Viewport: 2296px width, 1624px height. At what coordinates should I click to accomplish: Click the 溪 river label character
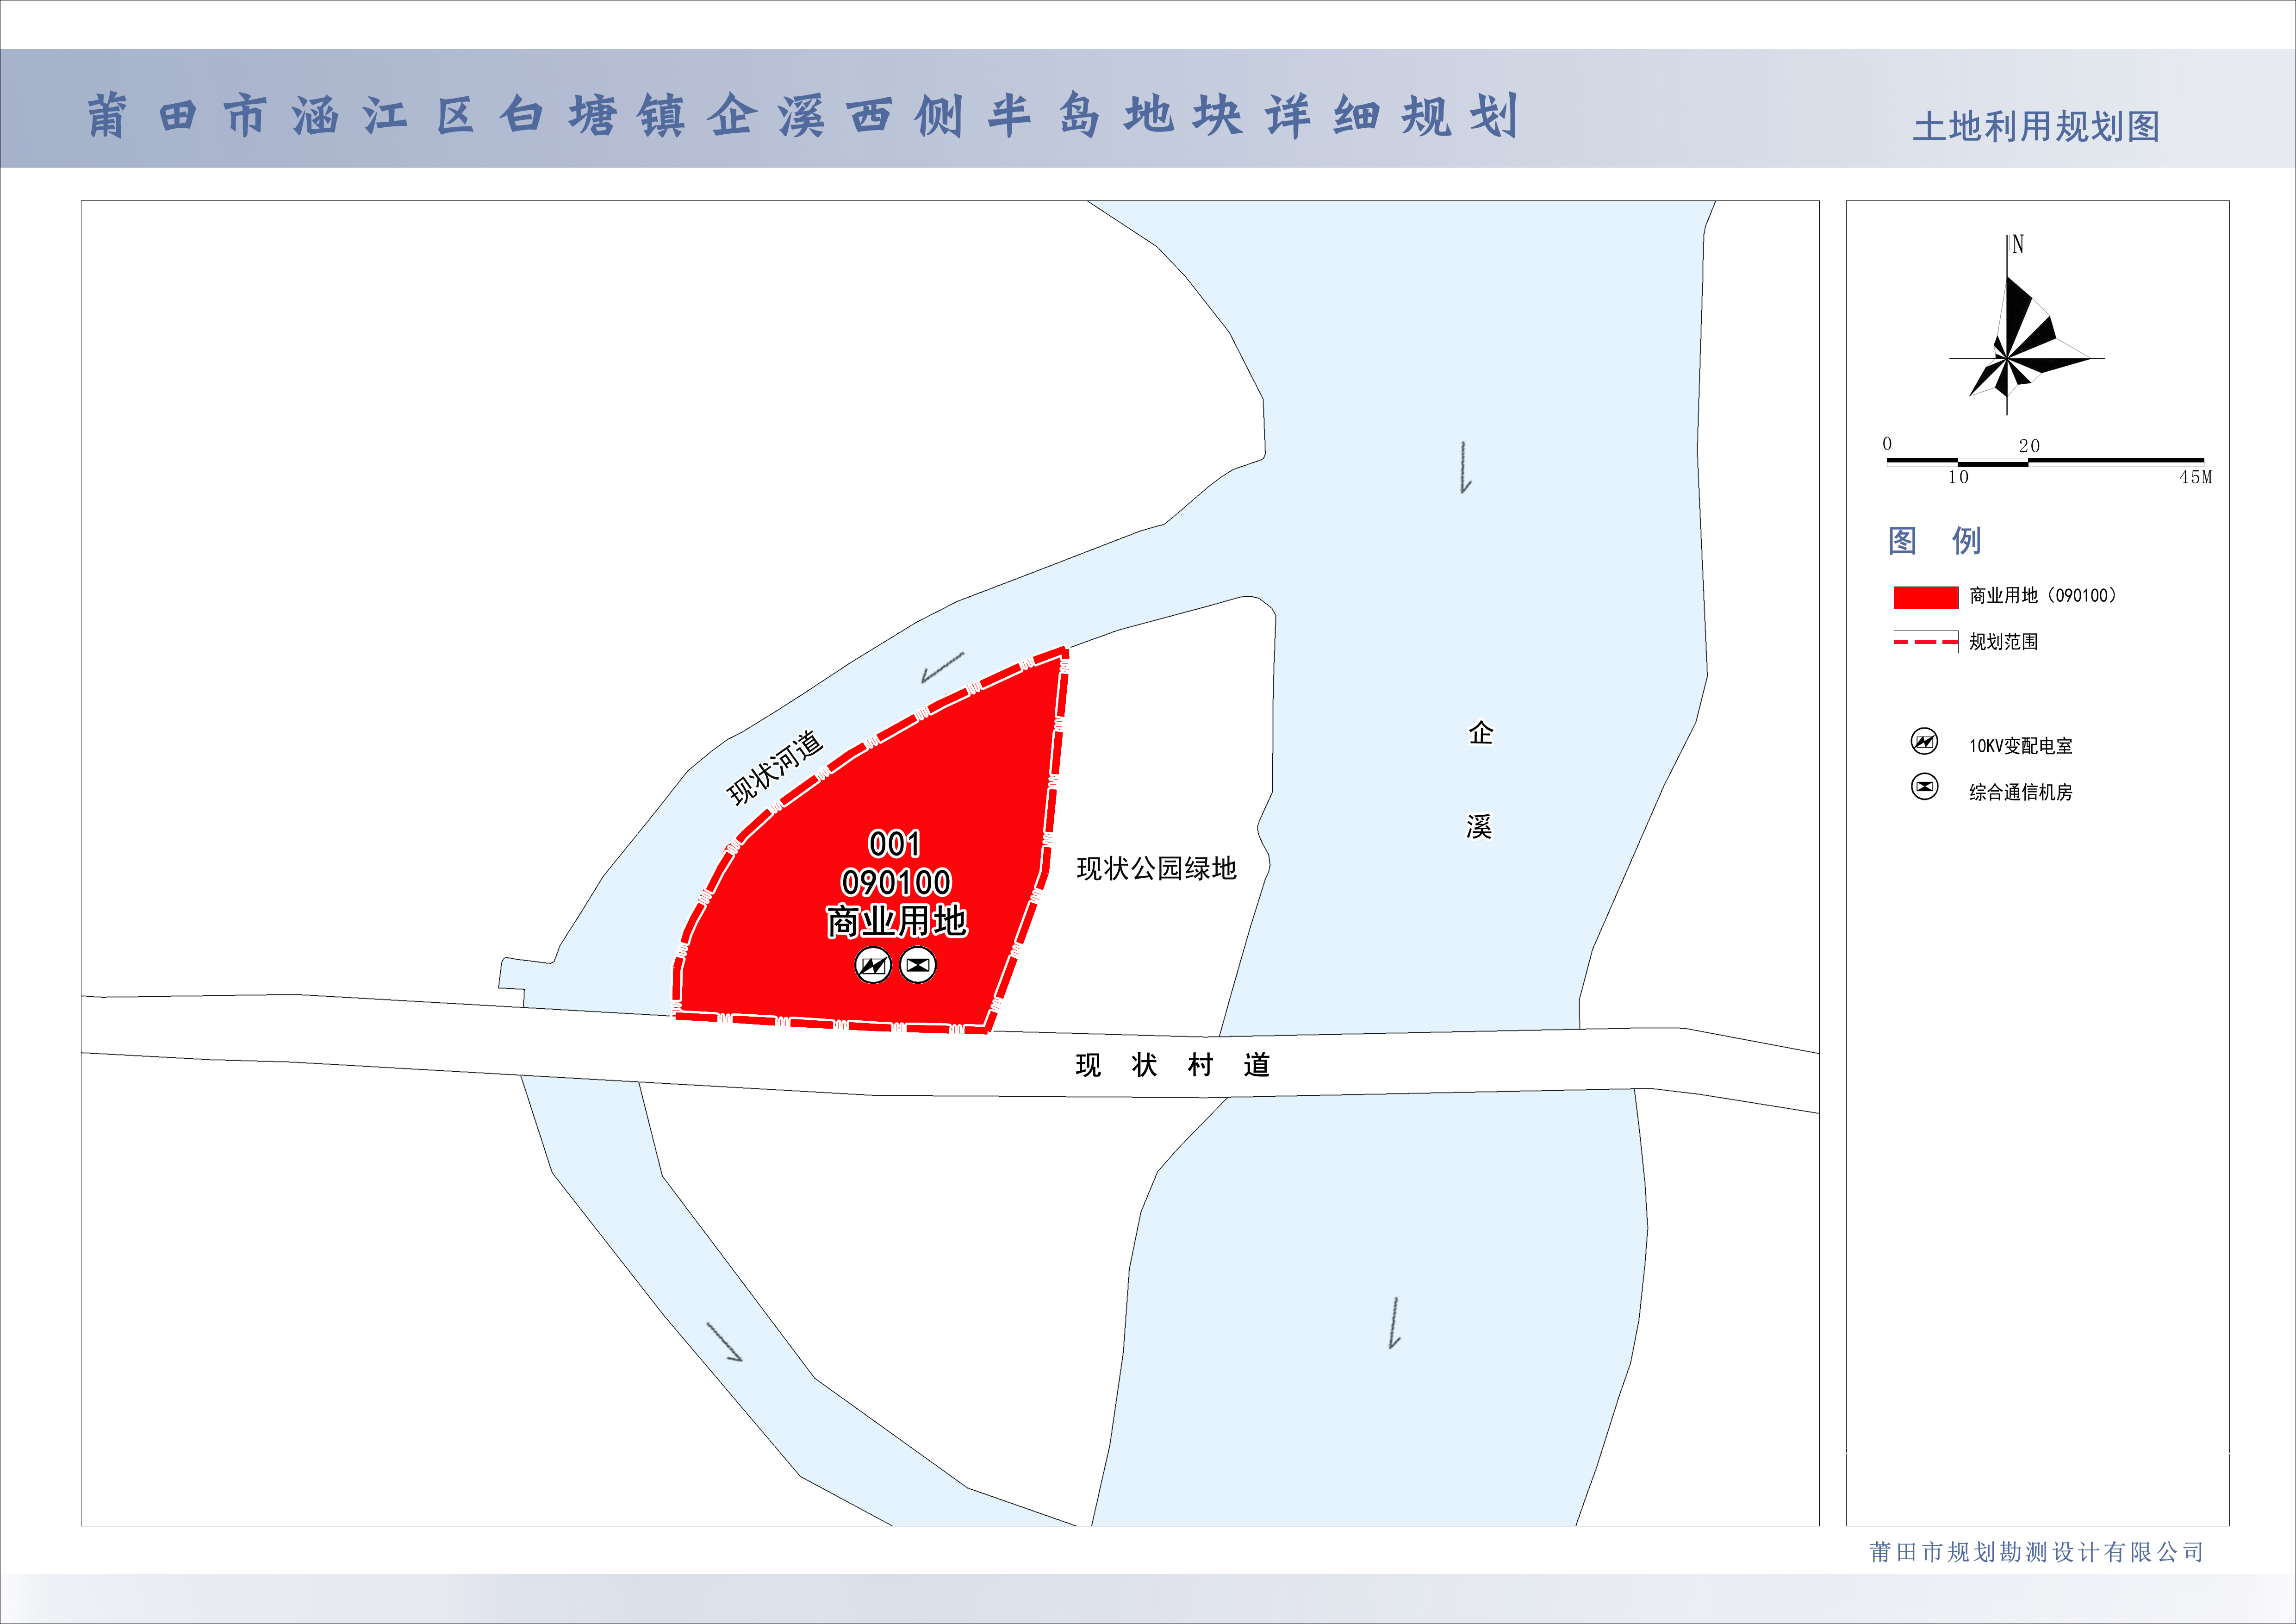click(x=1479, y=827)
